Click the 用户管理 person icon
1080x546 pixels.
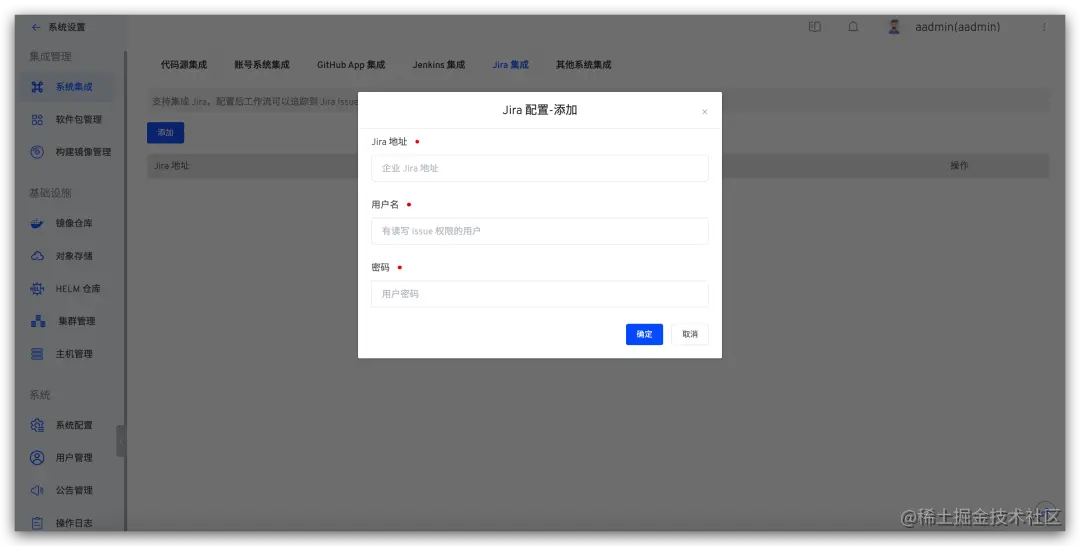(x=37, y=458)
